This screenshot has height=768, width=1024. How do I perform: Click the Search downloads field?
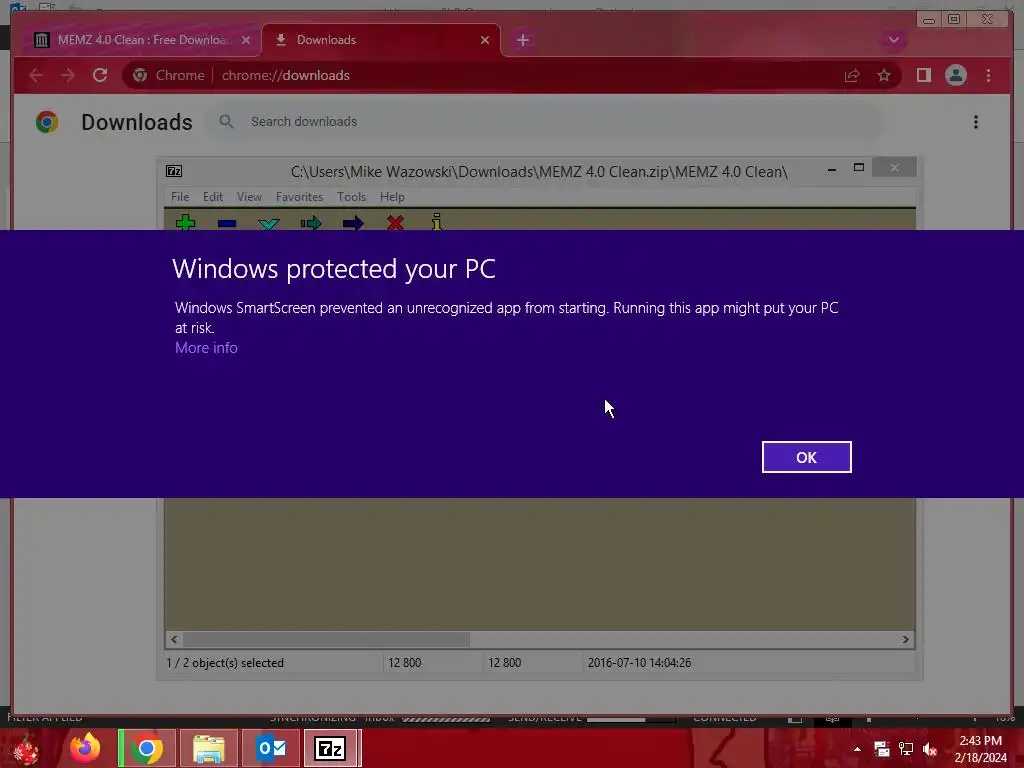coord(545,121)
